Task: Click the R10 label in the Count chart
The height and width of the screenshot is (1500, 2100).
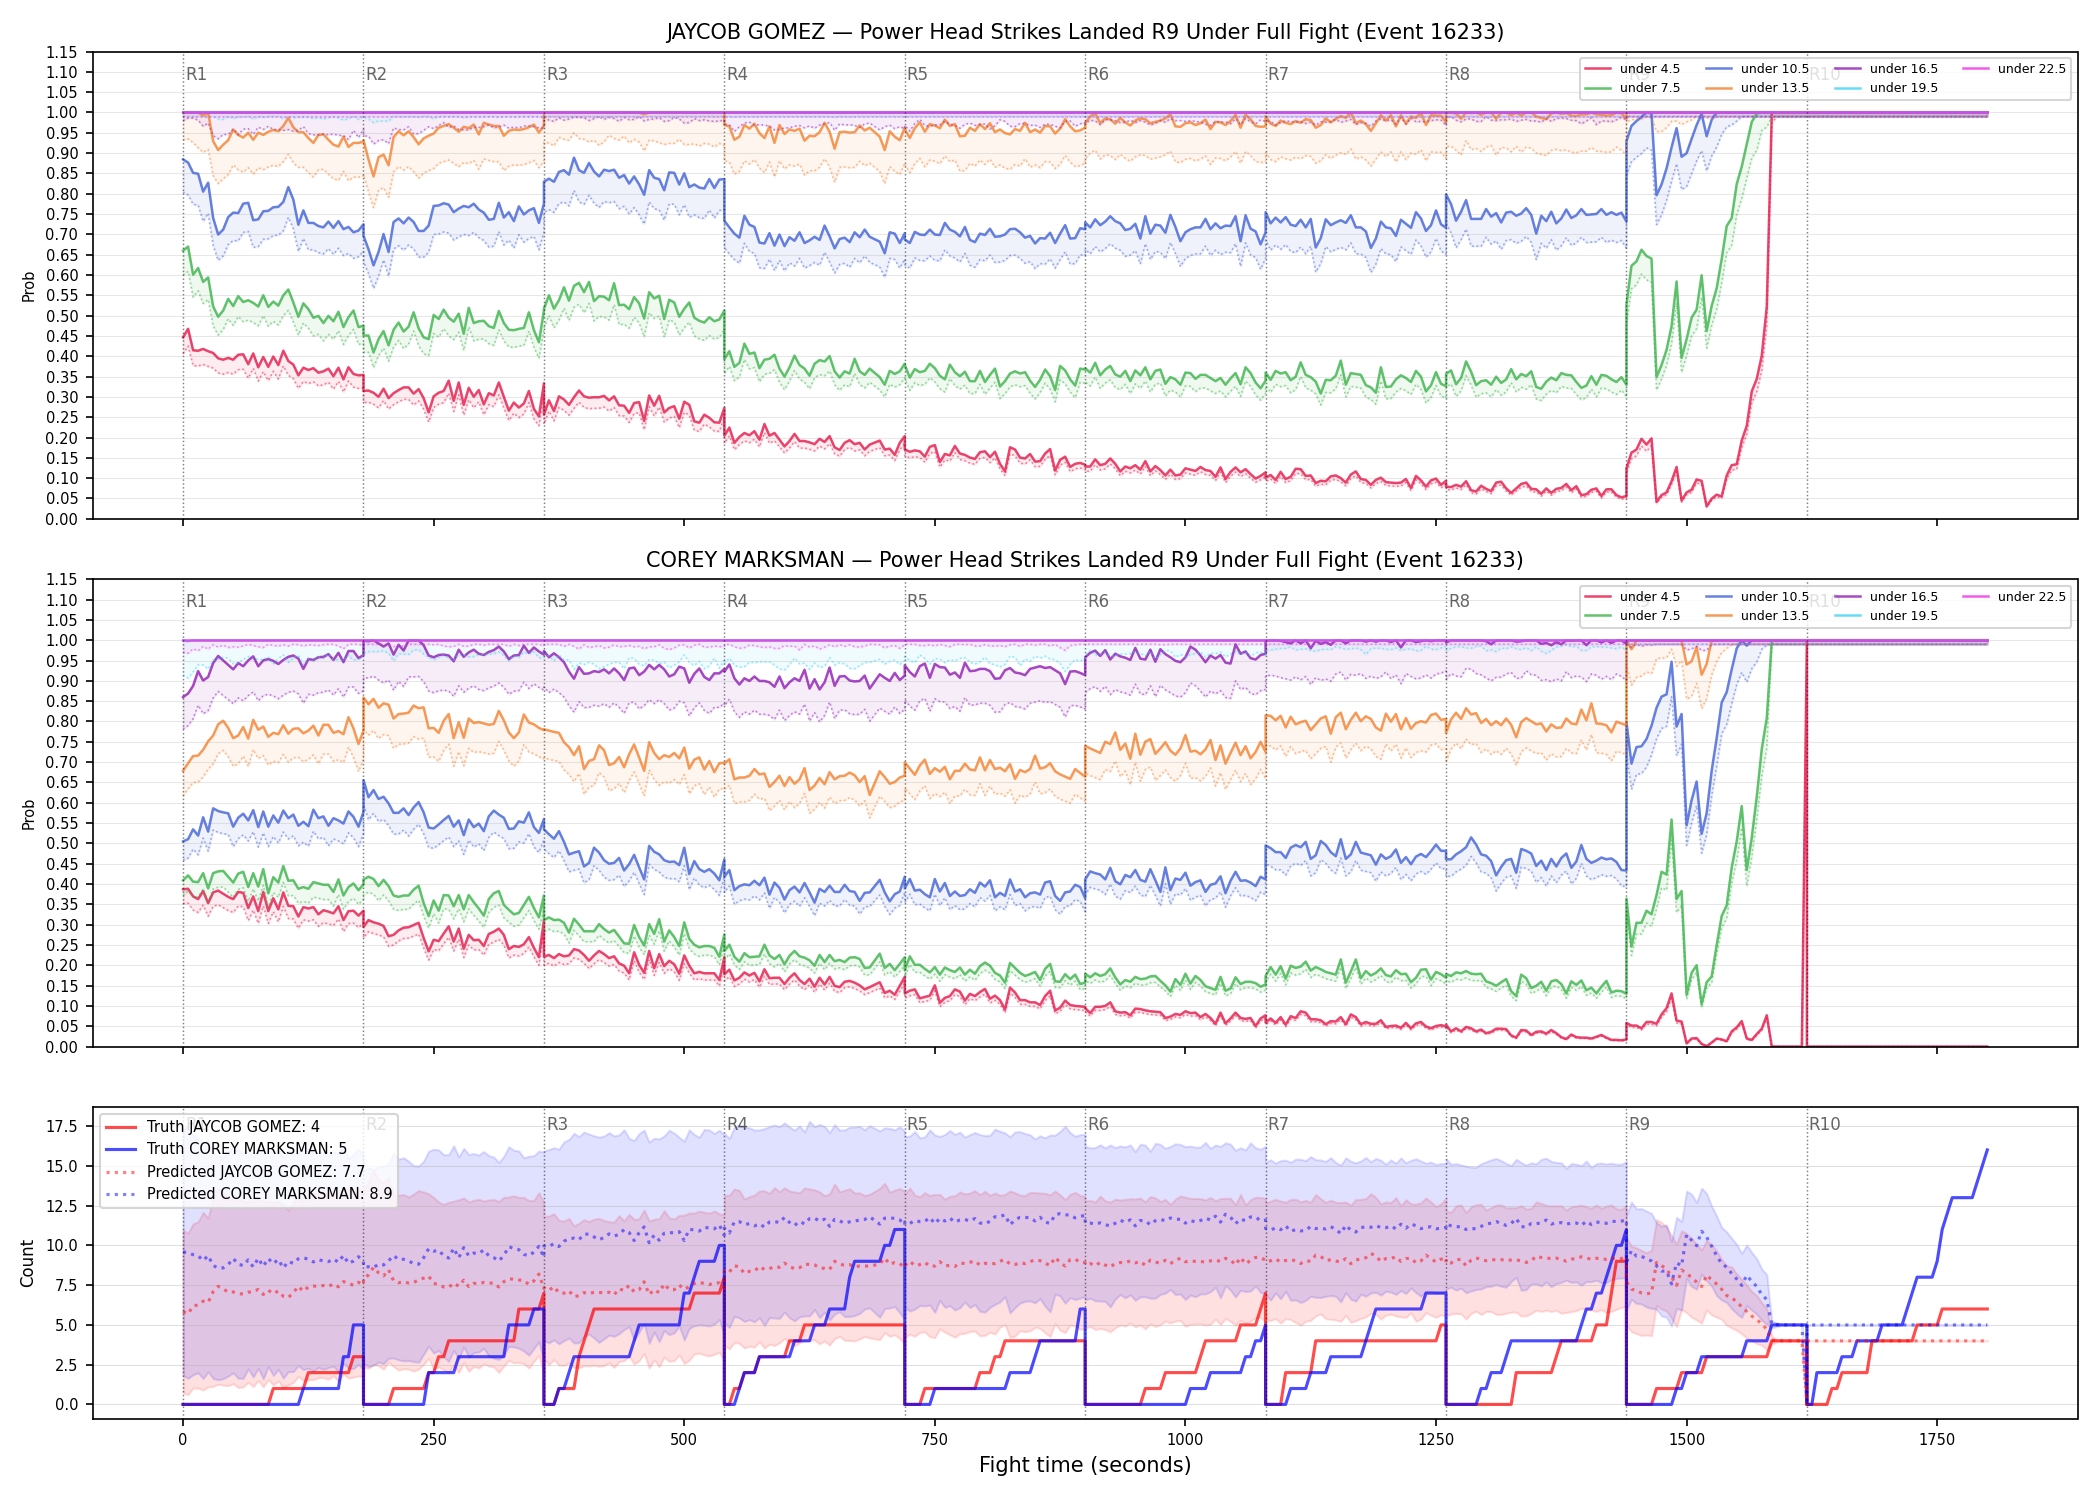Action: tap(1824, 1124)
